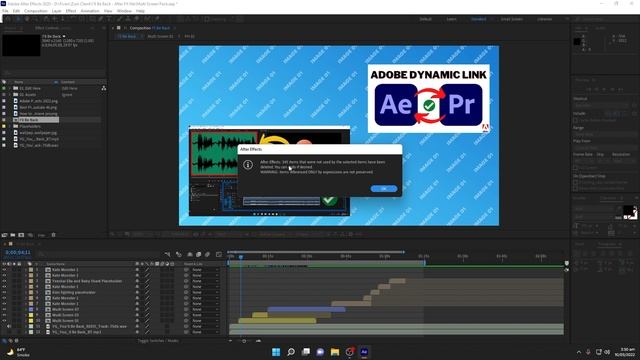Open the Window menu
This screenshot has height=360, width=640.
(124, 11)
